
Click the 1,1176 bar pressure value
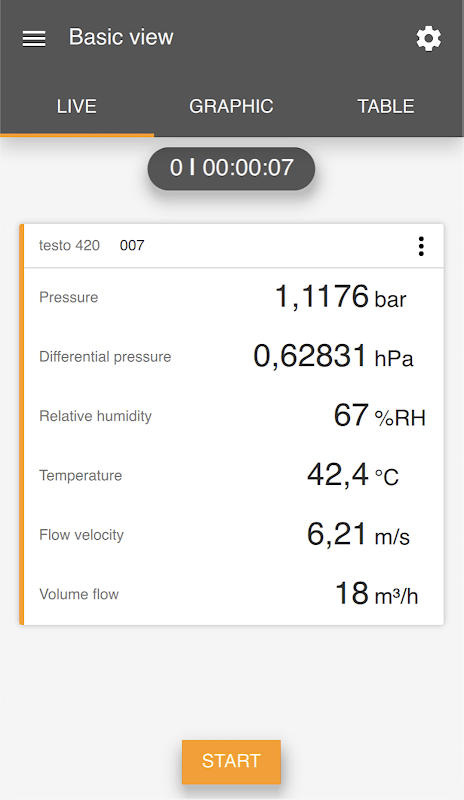pyautogui.click(x=340, y=296)
